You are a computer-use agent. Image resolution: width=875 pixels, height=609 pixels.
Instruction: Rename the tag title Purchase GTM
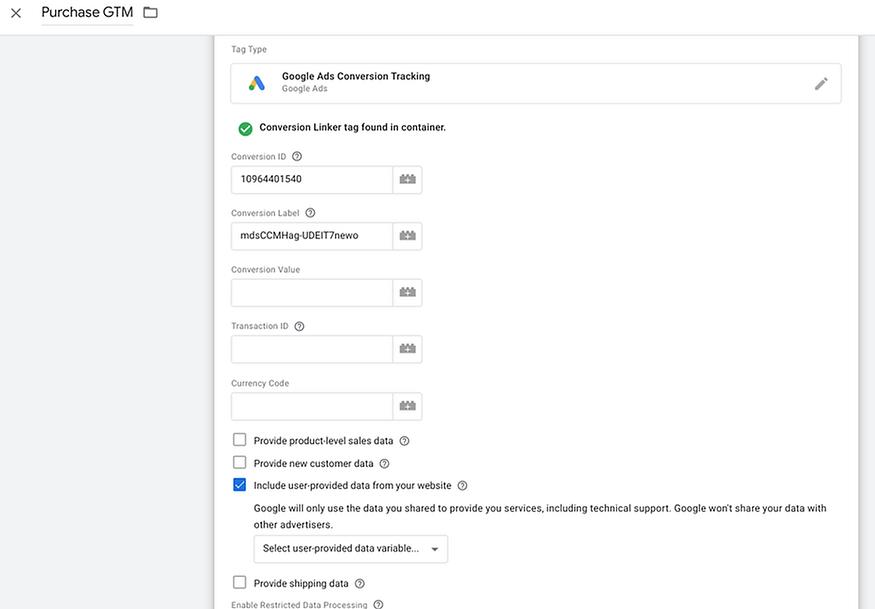pyautogui.click(x=87, y=12)
